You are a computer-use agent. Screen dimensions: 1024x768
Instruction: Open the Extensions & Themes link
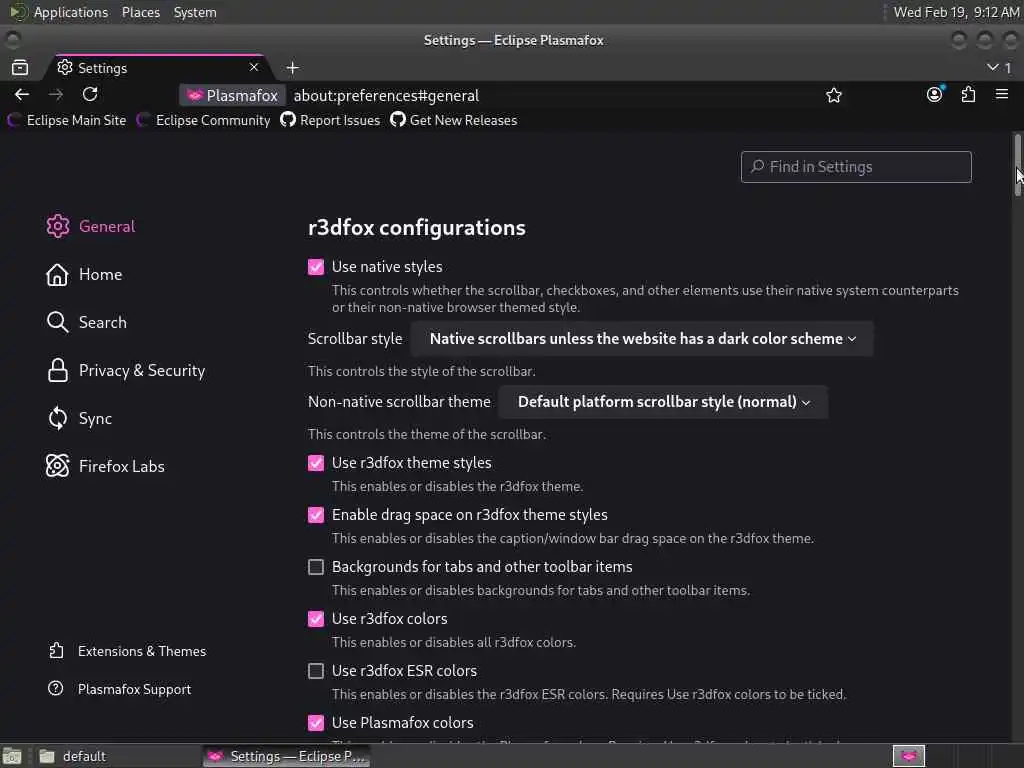tap(141, 651)
